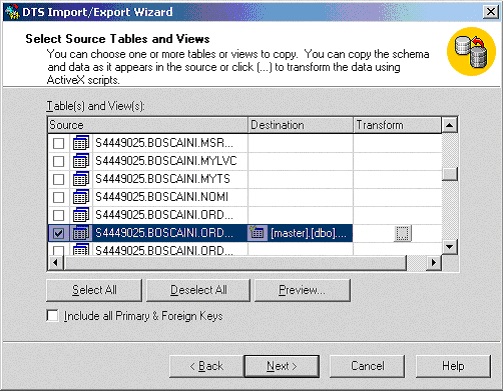Click the destination table icon beside [master].[dbo]
This screenshot has height=391, width=503.
coord(257,233)
